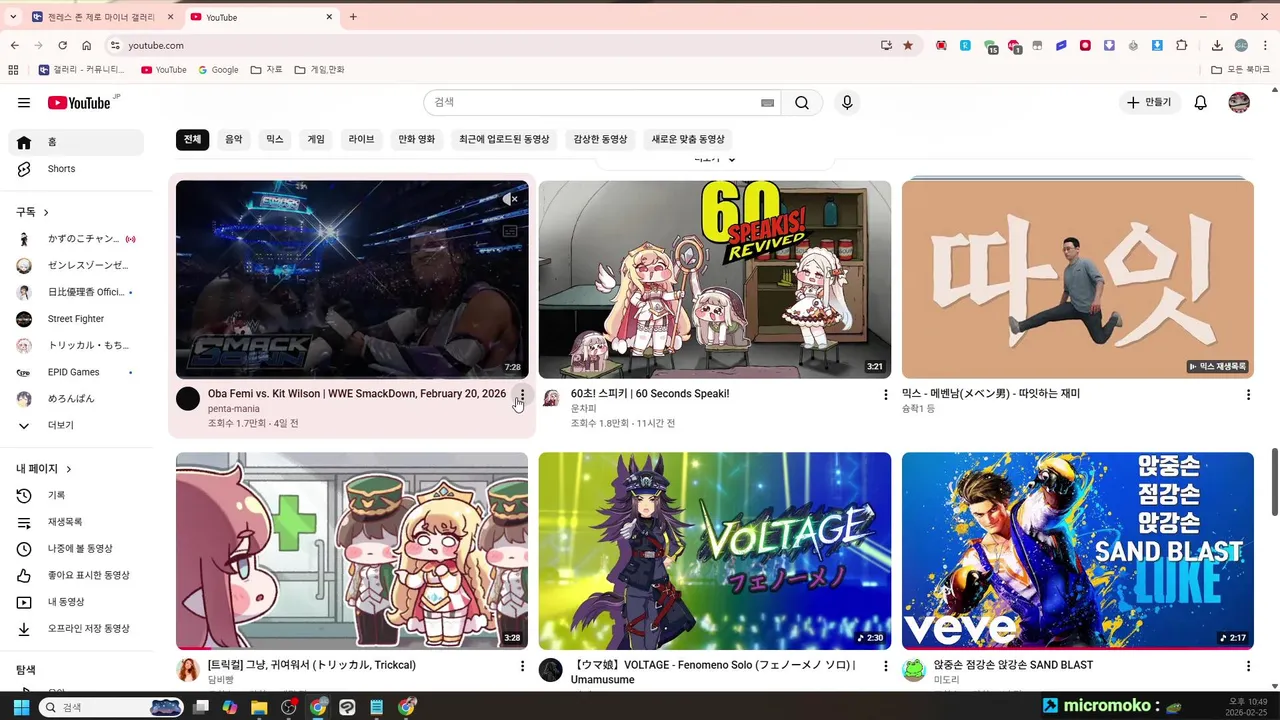Screen dimensions: 1280x720
Task: Open My videos (내 동영상)
Action: point(76,602)
